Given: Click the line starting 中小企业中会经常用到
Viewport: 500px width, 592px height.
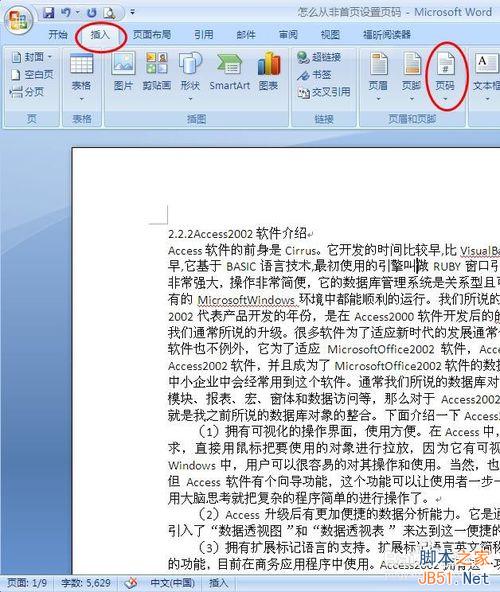Looking at the screenshot, I should coord(334,382).
